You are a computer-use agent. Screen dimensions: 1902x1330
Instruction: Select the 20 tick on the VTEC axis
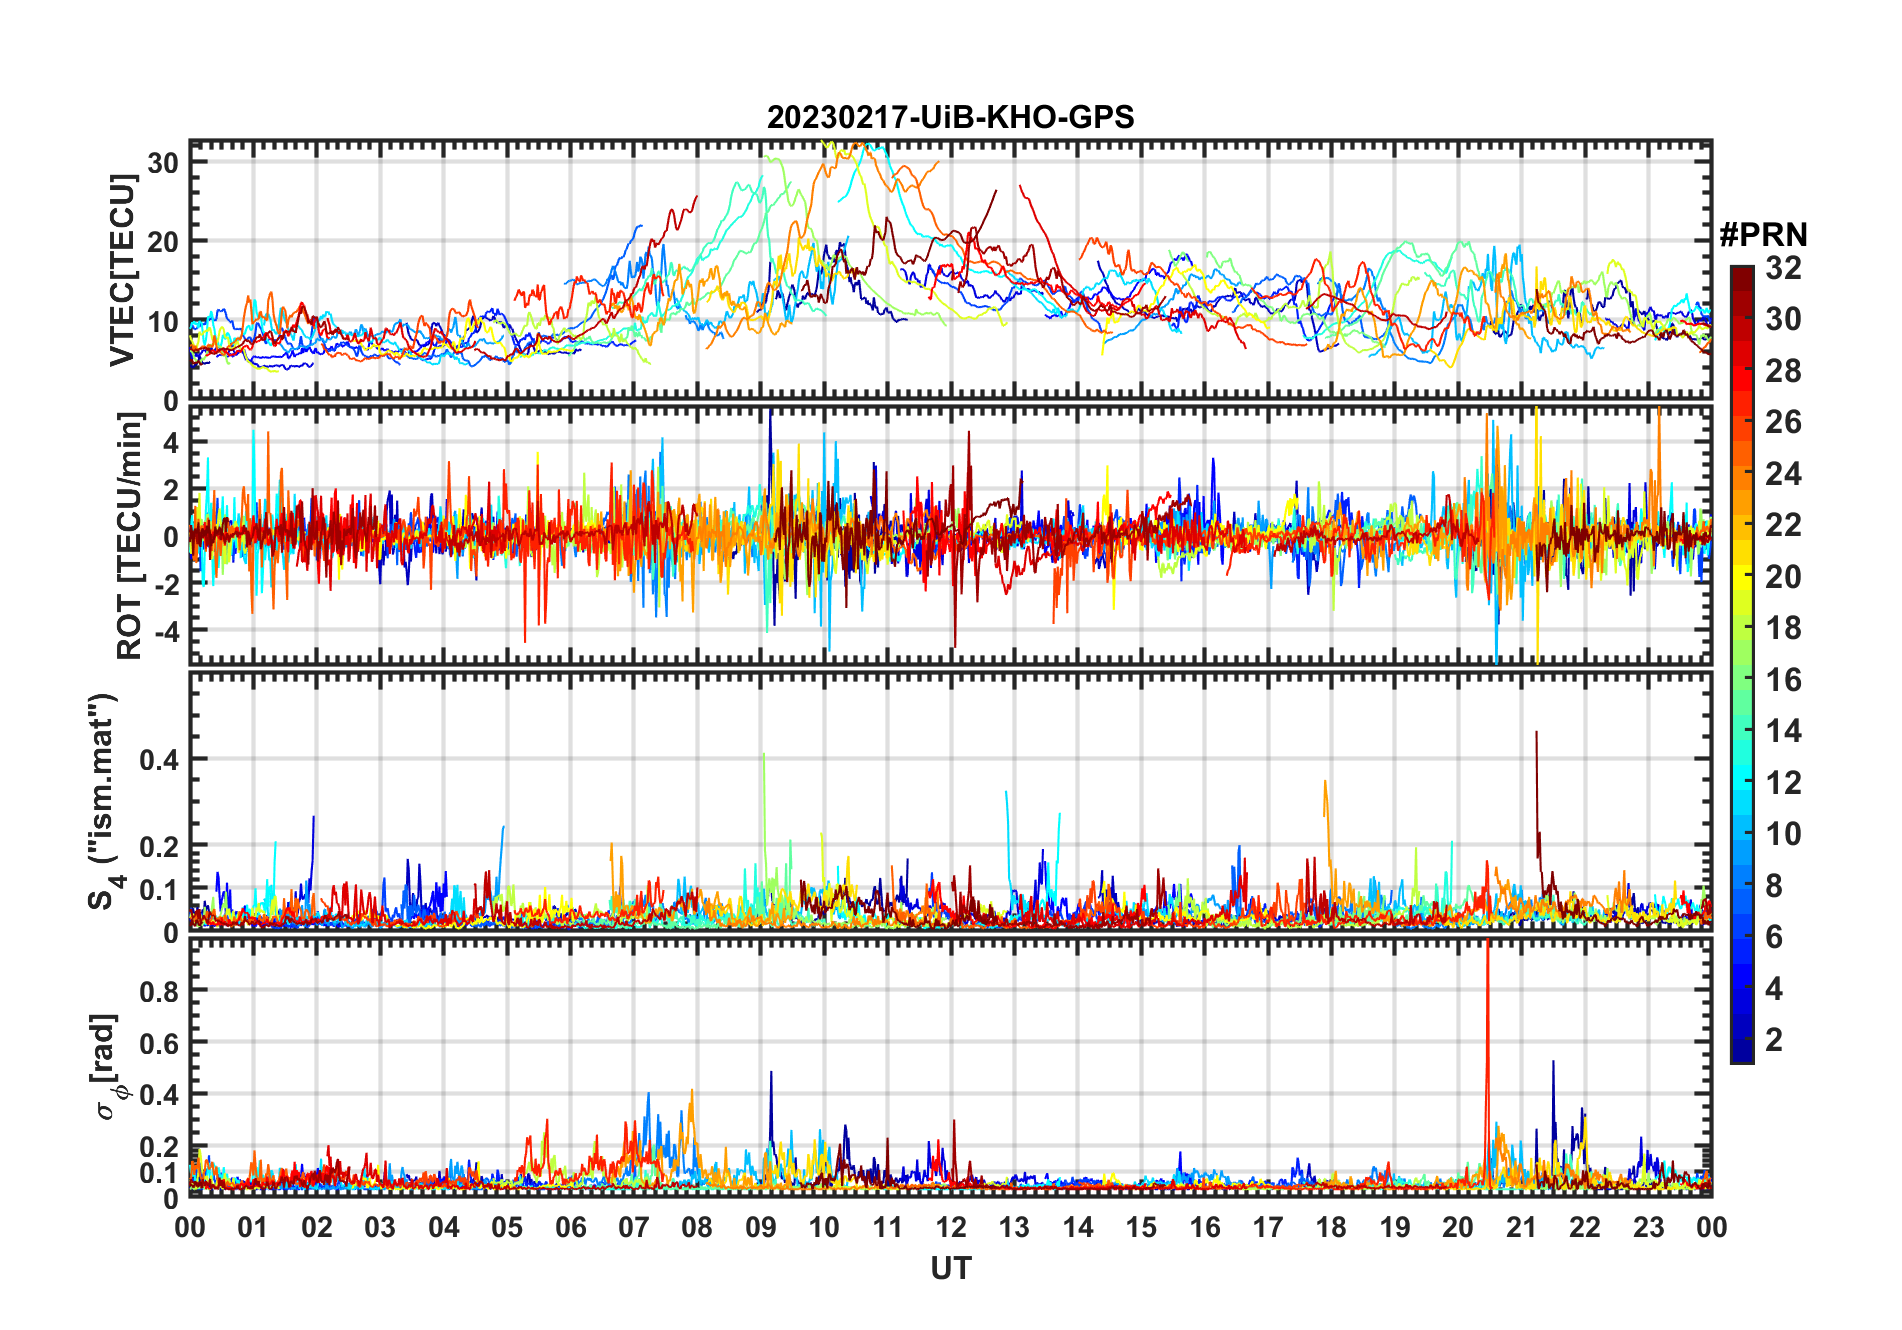point(163,242)
